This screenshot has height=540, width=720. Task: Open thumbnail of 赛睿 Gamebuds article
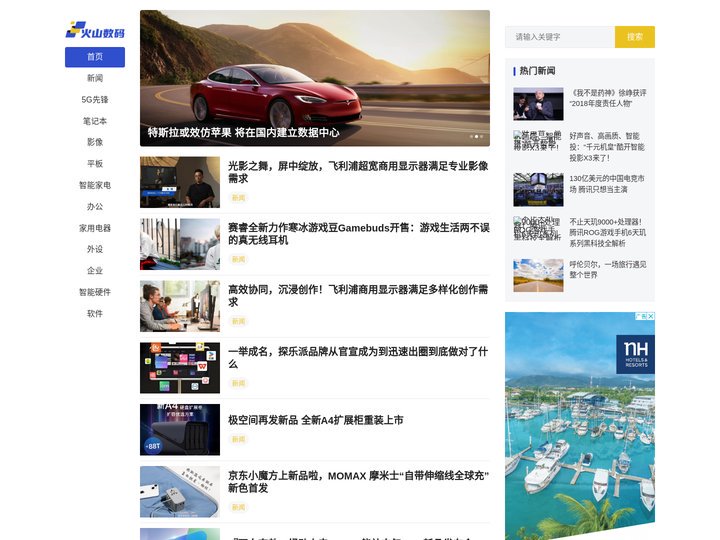point(180,244)
